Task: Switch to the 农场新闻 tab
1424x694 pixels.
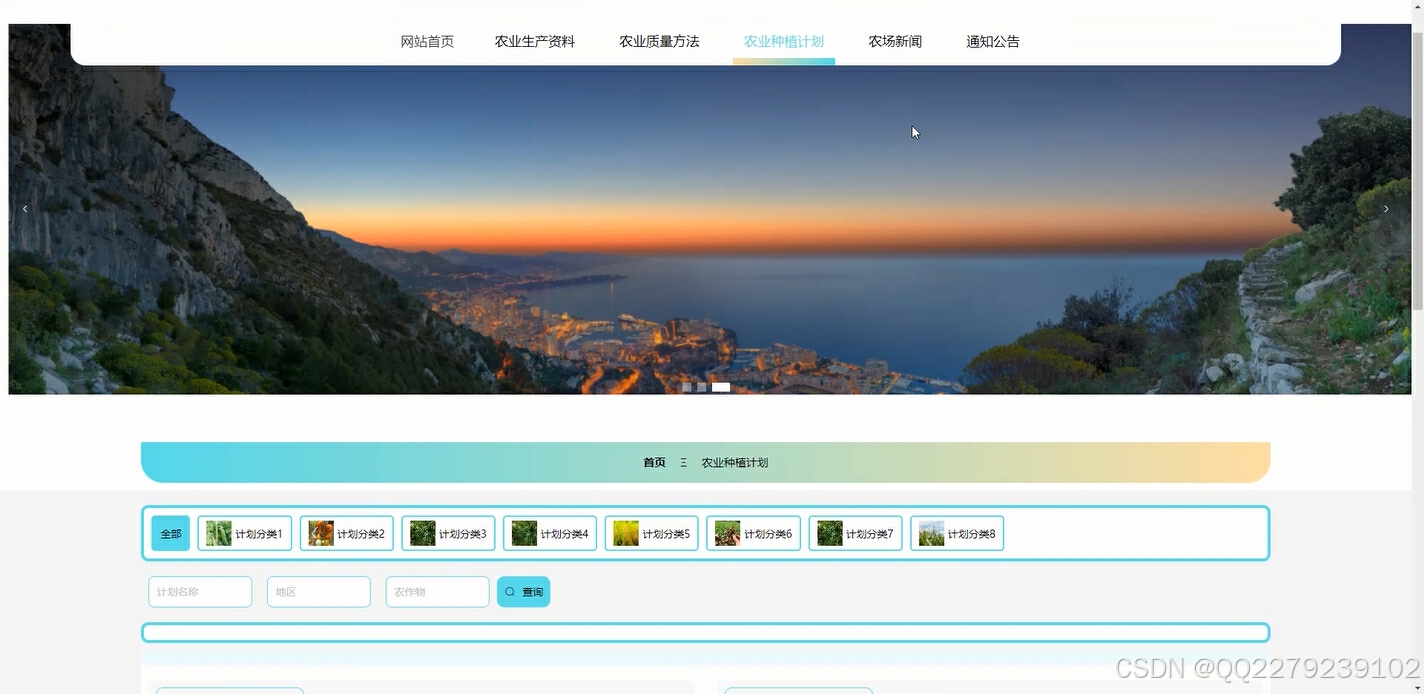Action: (x=895, y=41)
